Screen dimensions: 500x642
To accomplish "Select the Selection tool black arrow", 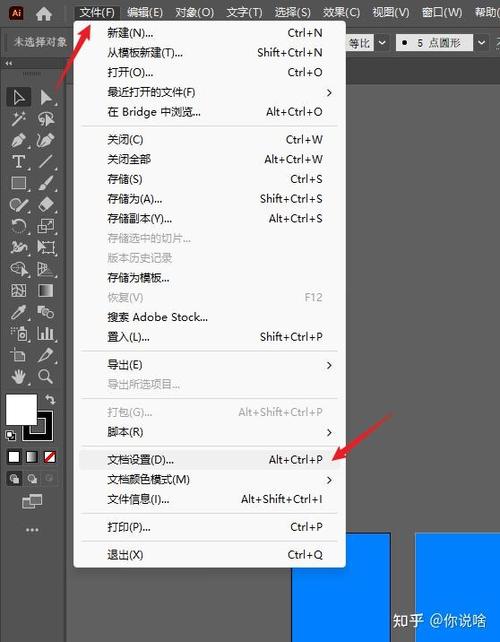I will tap(18, 97).
